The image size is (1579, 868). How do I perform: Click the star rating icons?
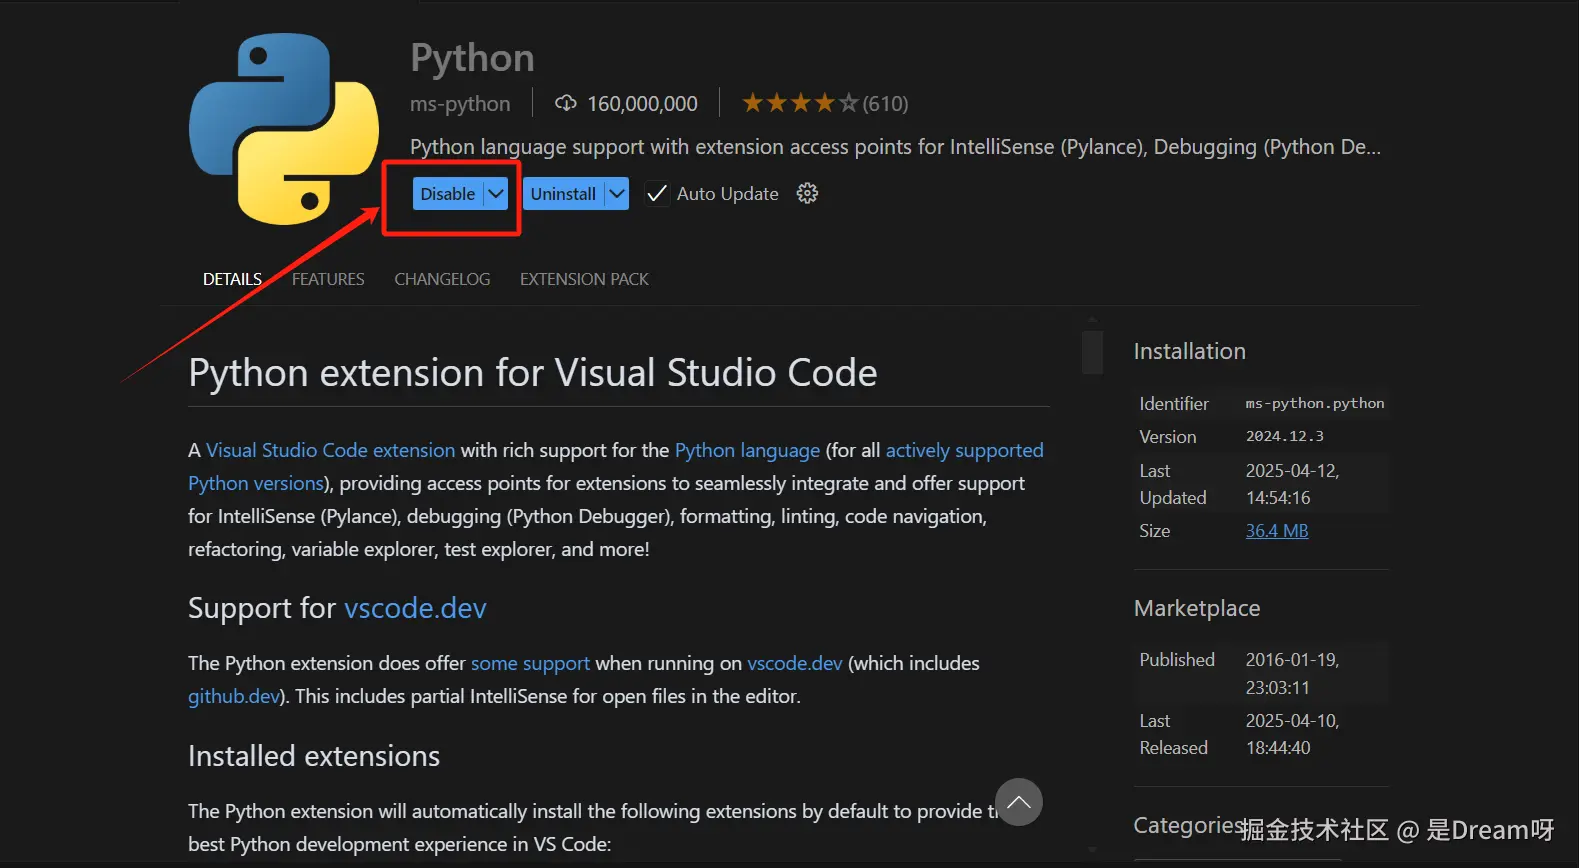pyautogui.click(x=800, y=103)
